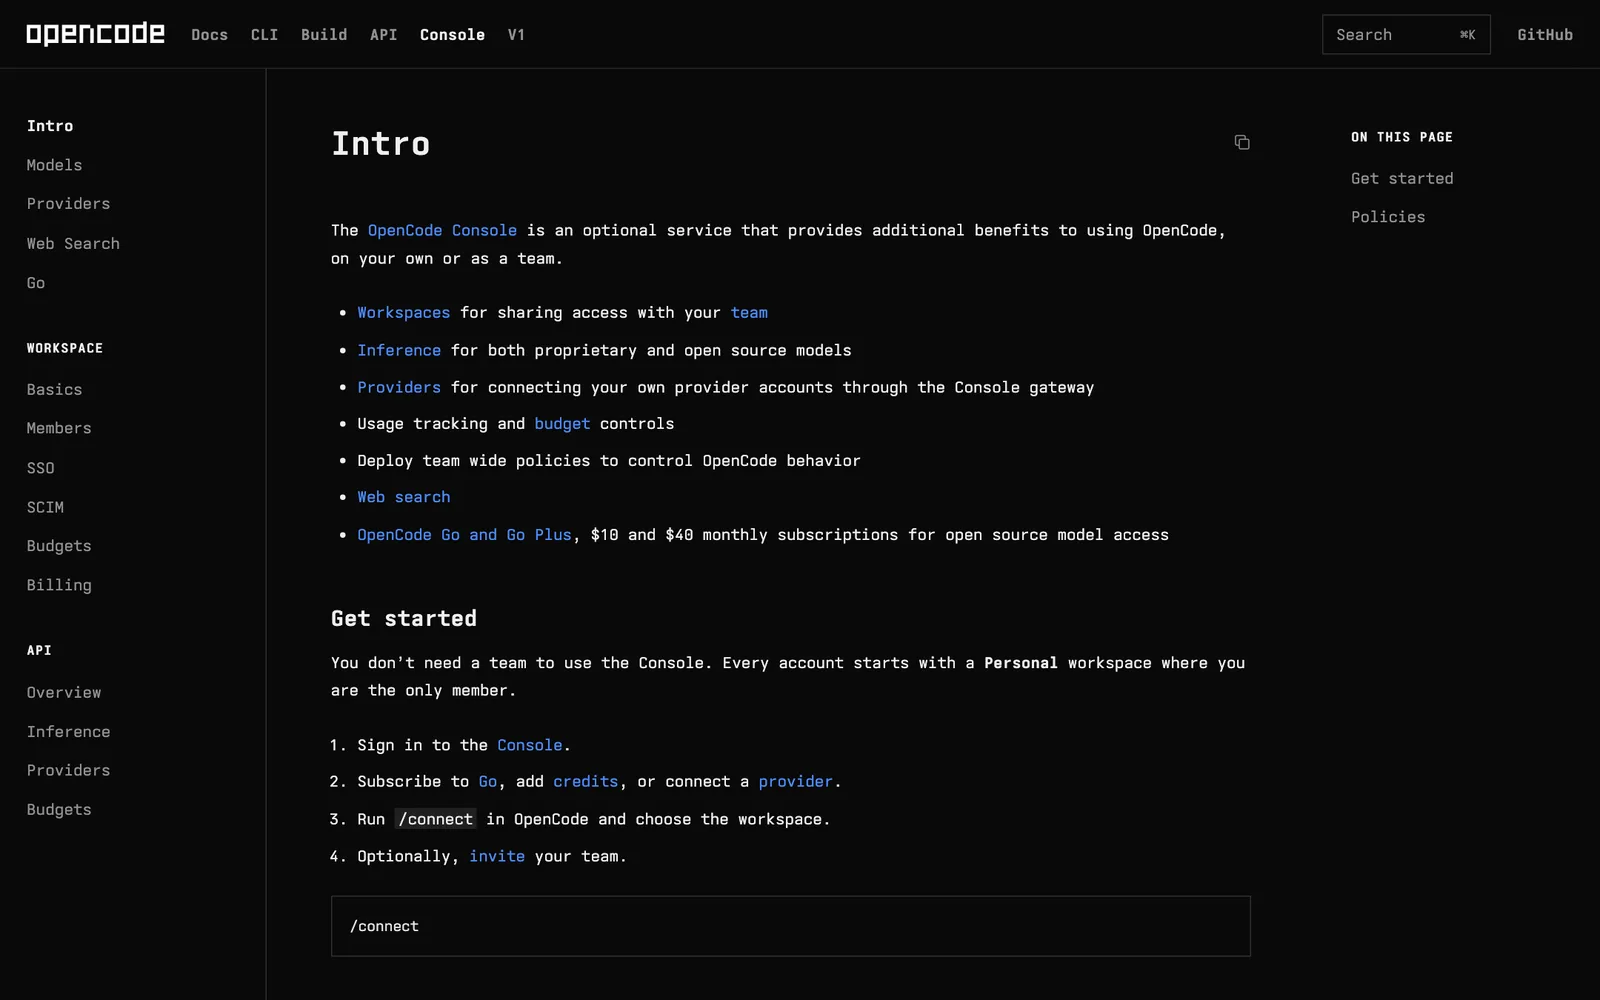Open Overview under the API section
The height and width of the screenshot is (1000, 1600).
[x=64, y=692]
